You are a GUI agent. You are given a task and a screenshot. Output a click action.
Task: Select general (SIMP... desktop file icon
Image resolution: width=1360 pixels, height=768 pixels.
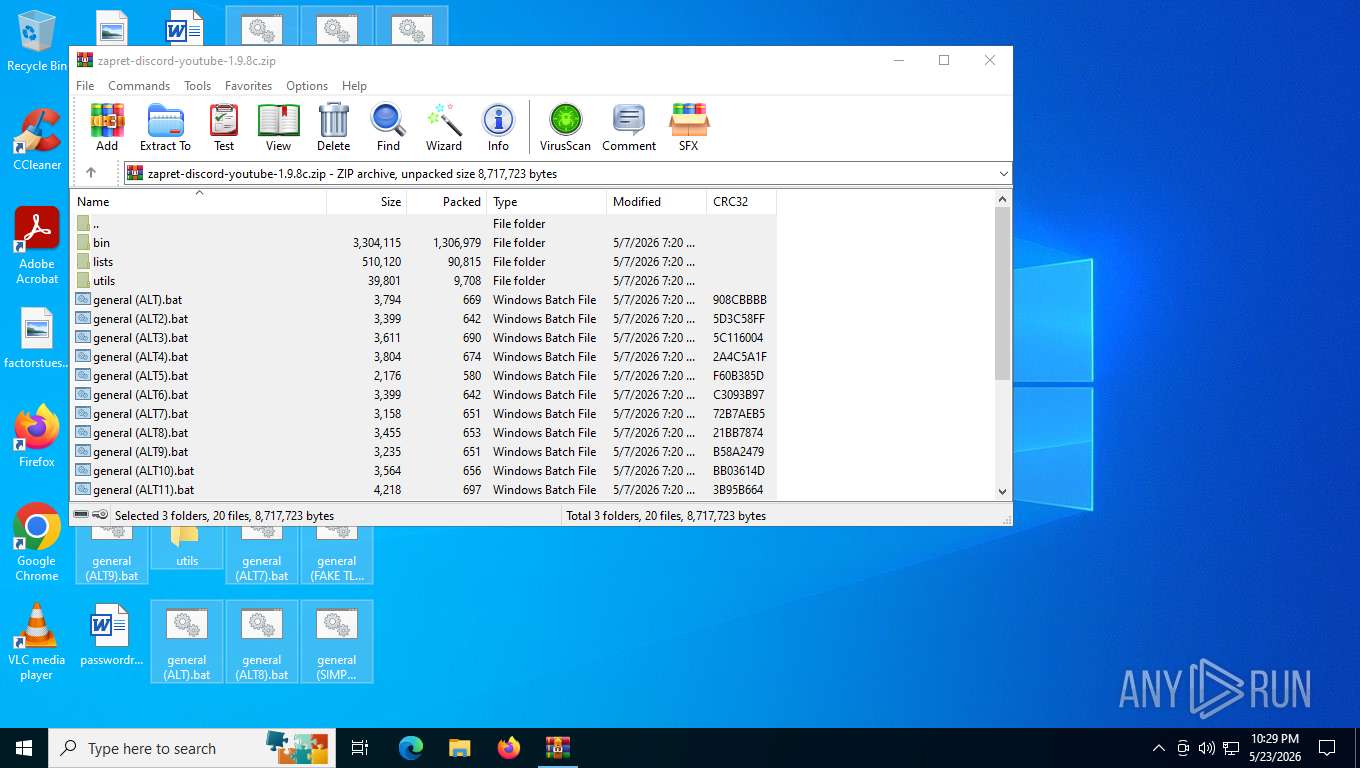coord(337,642)
